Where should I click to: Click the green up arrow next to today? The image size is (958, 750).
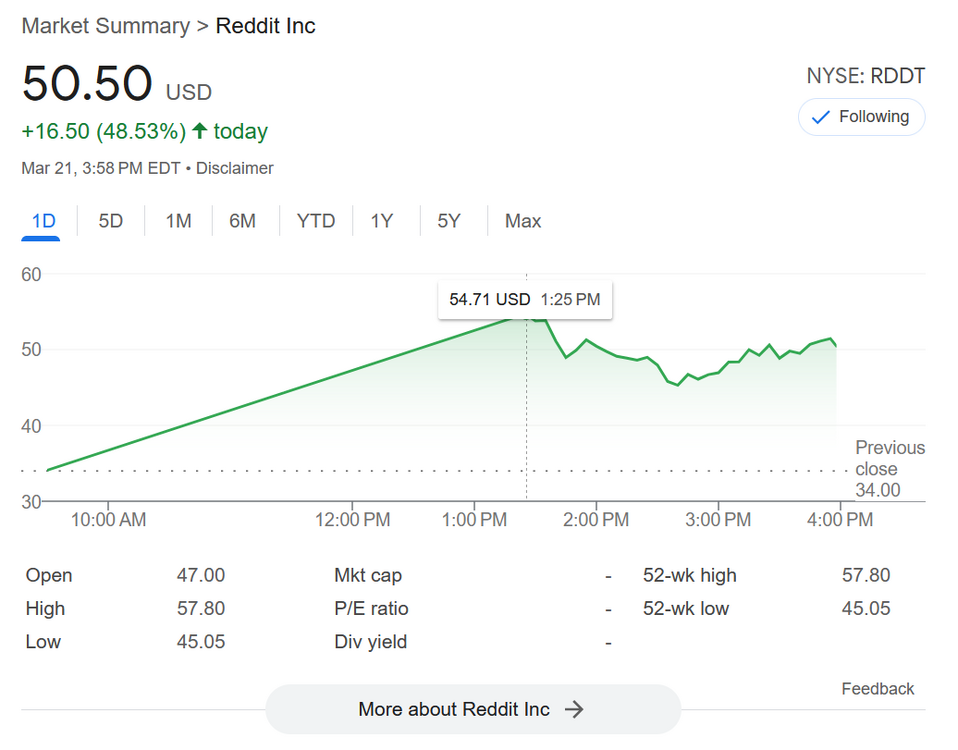point(199,131)
